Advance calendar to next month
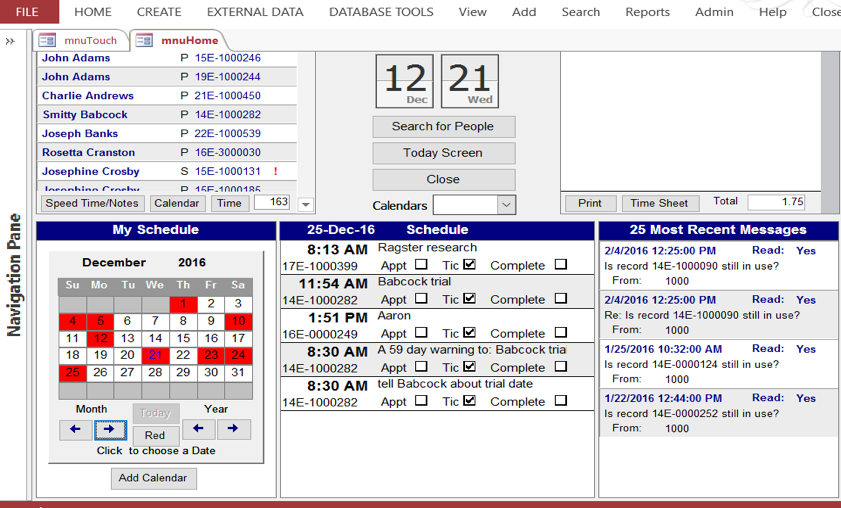 point(110,429)
